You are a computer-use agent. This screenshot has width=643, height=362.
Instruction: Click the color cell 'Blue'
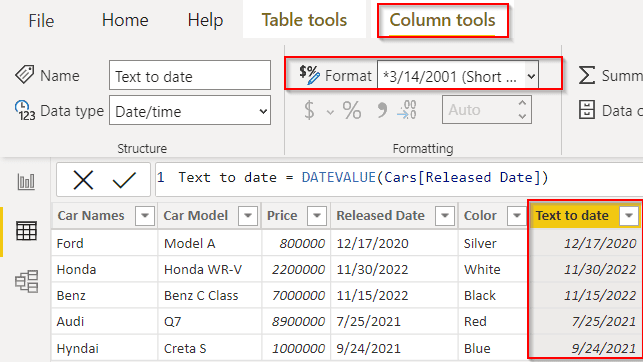click(x=493, y=348)
